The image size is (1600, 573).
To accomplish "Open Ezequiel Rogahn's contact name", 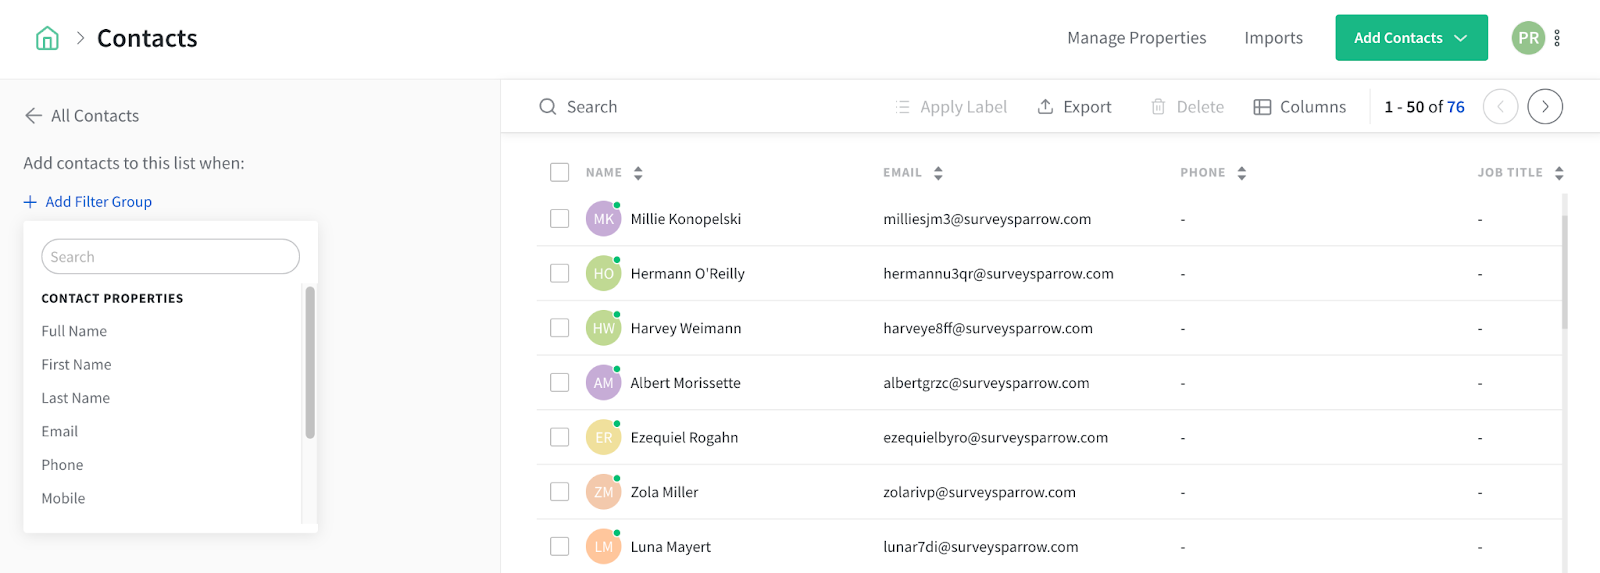I will click(x=684, y=437).
